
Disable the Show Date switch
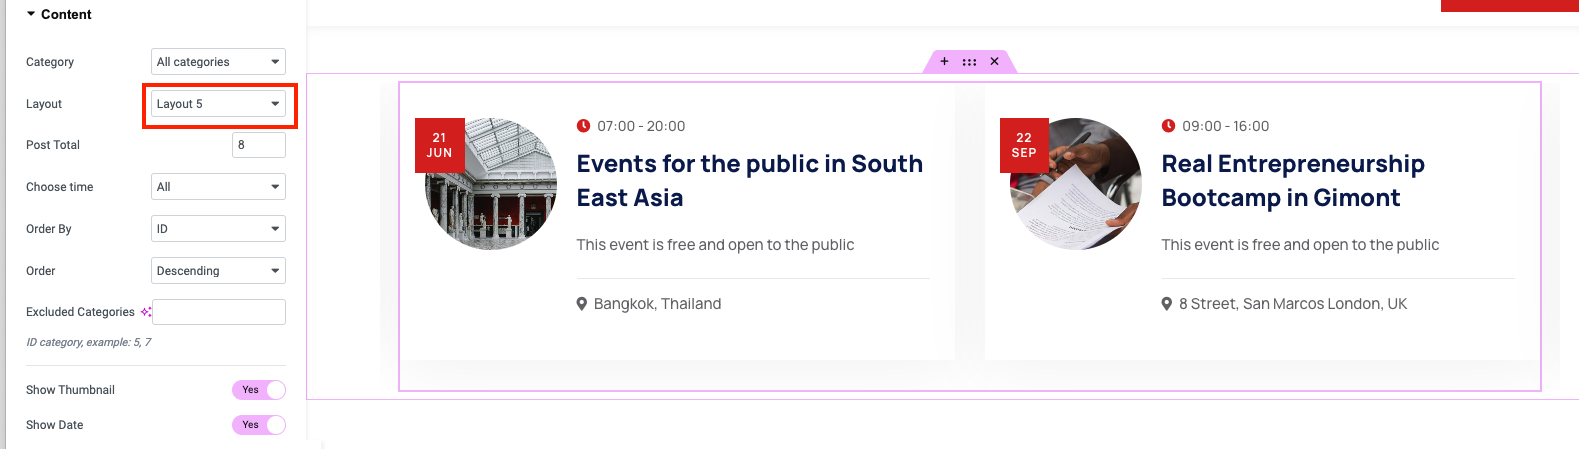259,425
